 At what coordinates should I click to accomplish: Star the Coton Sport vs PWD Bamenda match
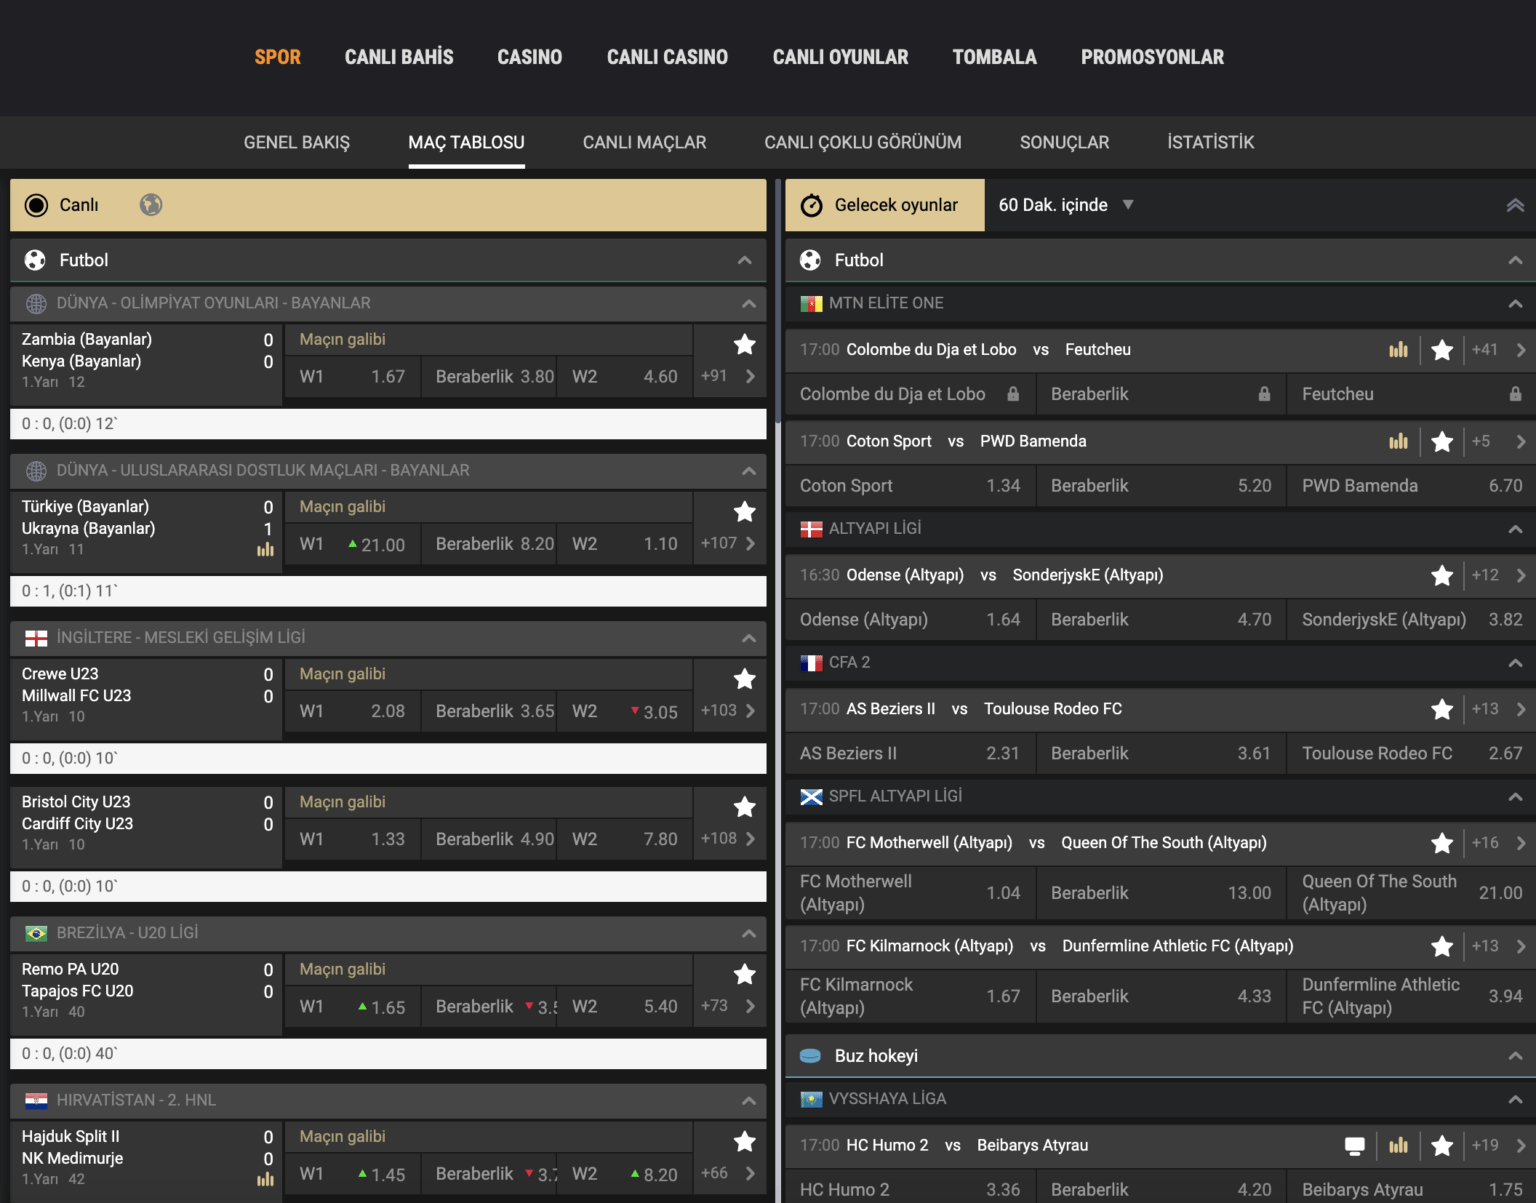coord(1442,441)
